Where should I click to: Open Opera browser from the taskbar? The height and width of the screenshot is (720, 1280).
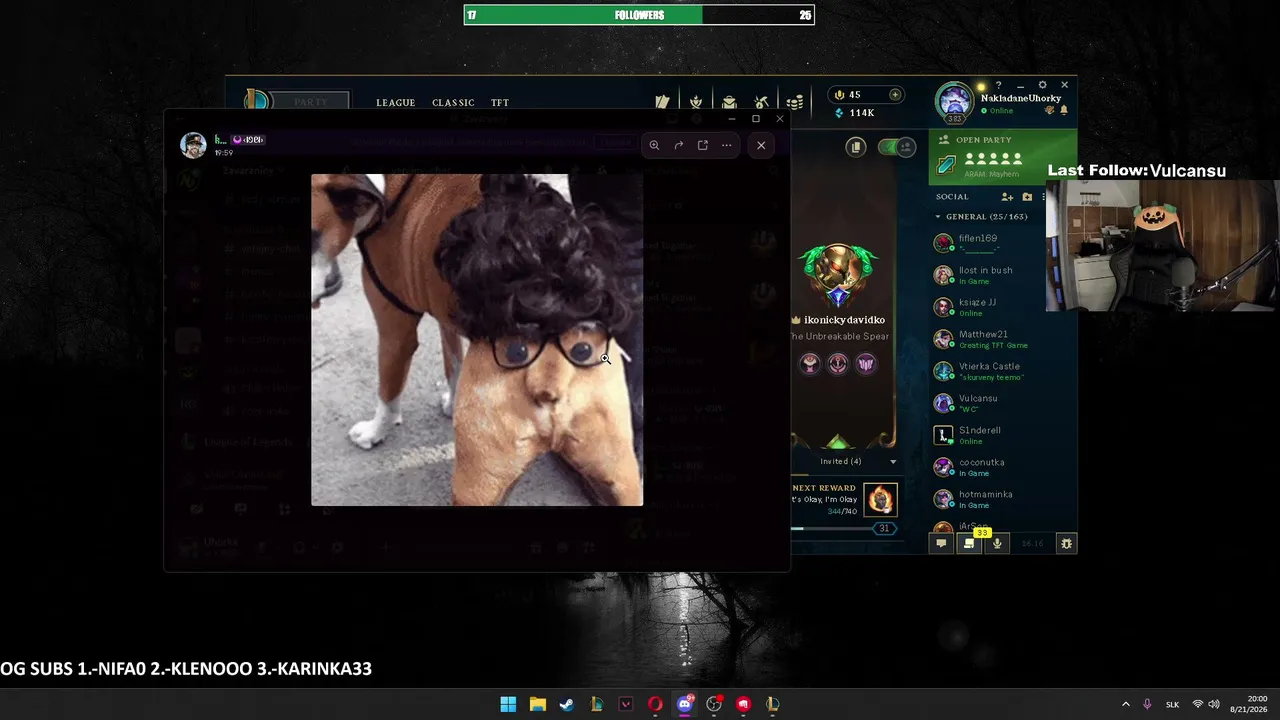coord(655,704)
